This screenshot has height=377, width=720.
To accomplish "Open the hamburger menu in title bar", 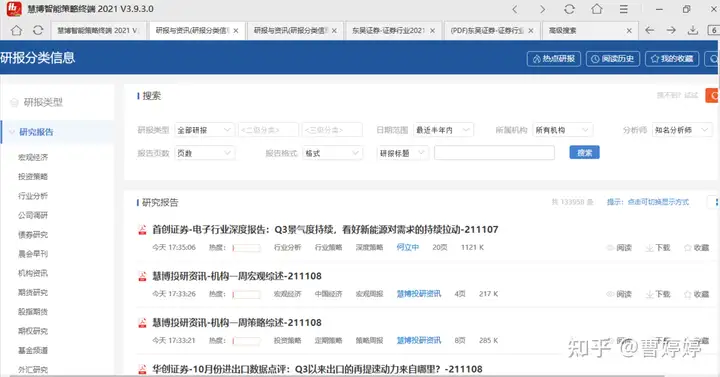I will click(x=624, y=9).
